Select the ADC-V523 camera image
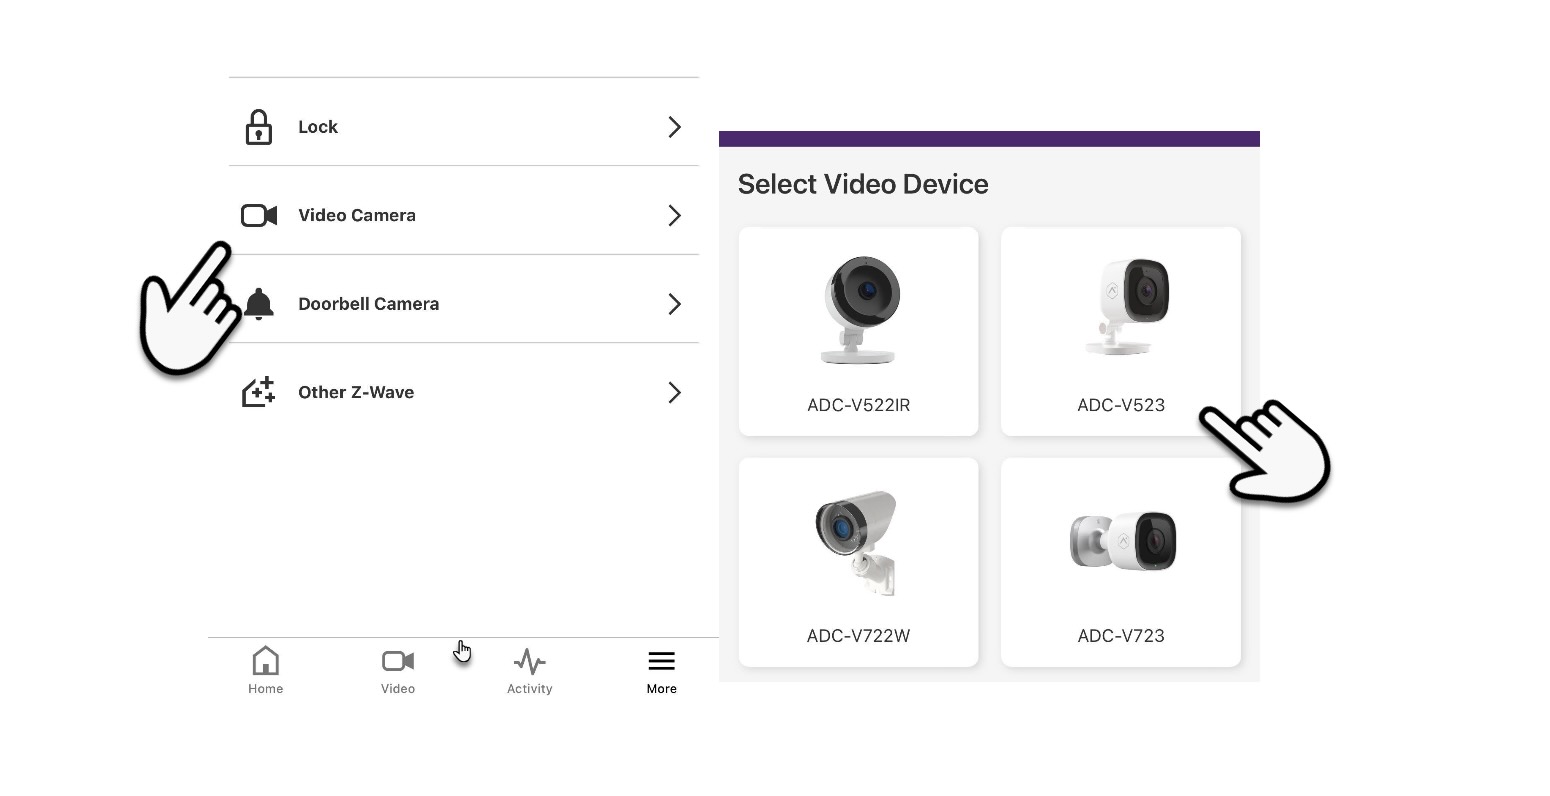 (1126, 306)
